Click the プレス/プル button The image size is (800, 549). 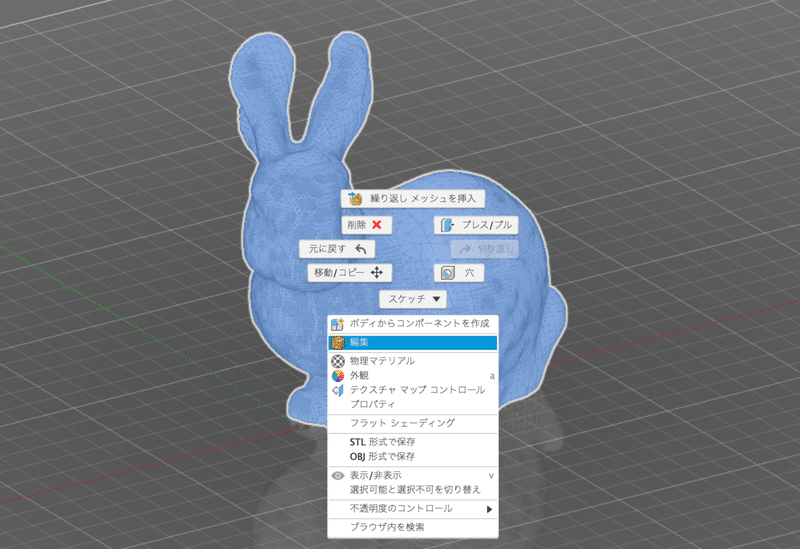[476, 225]
